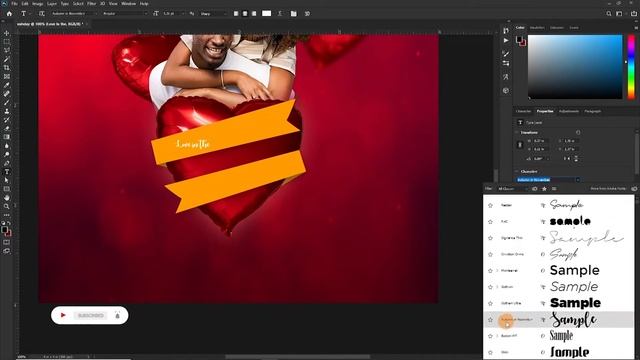Open the Actions play panel icon
Screen dimensions: 640x360
pyautogui.click(x=506, y=40)
